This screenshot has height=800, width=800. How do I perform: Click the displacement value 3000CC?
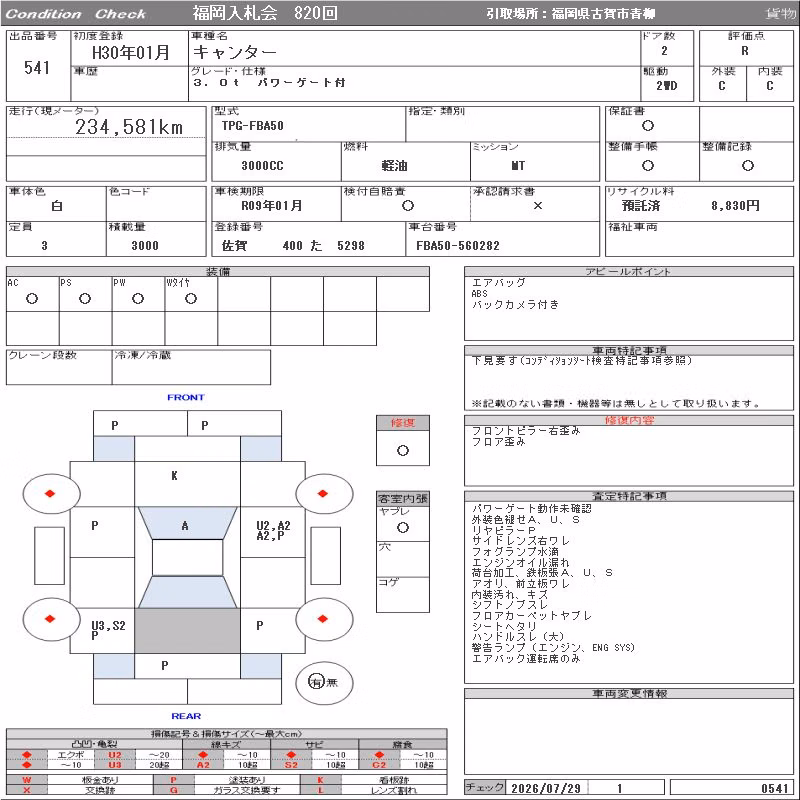(262, 166)
